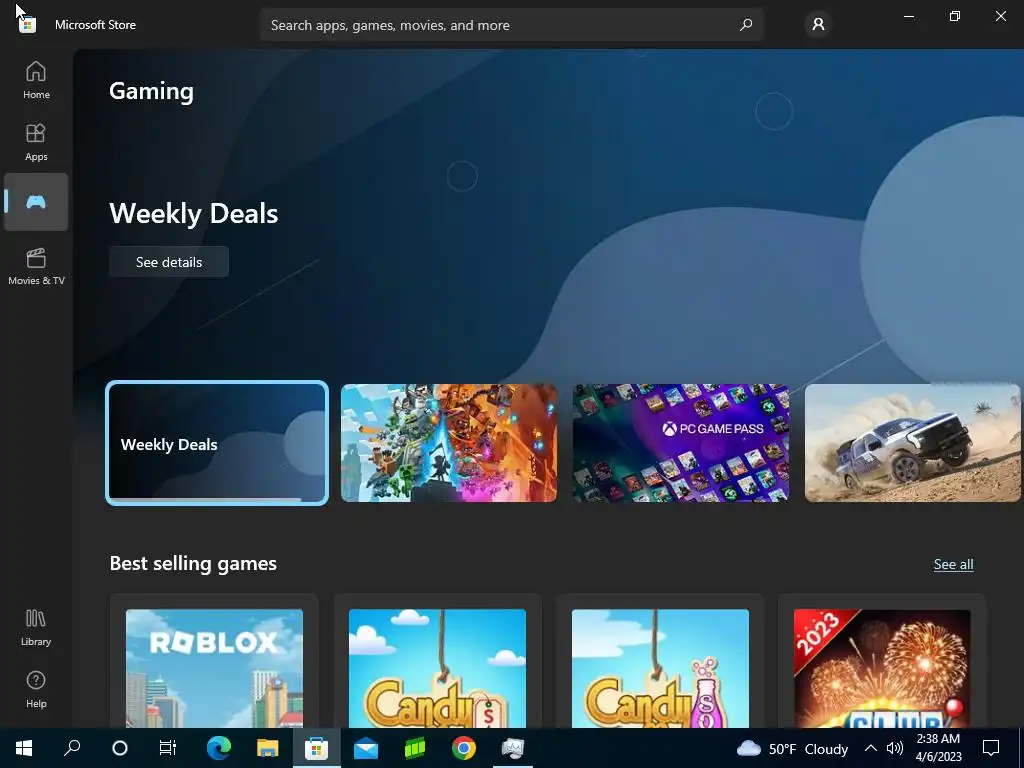
Task: Open the Help section
Action: coord(36,690)
